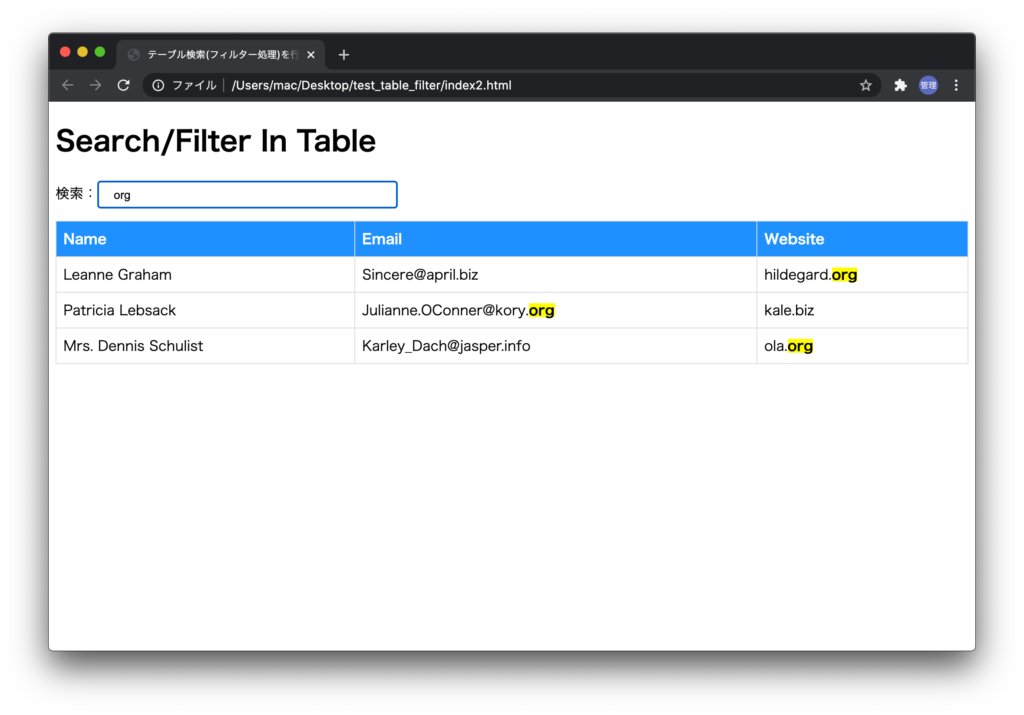Minimize the window with the yellow button

pos(82,52)
